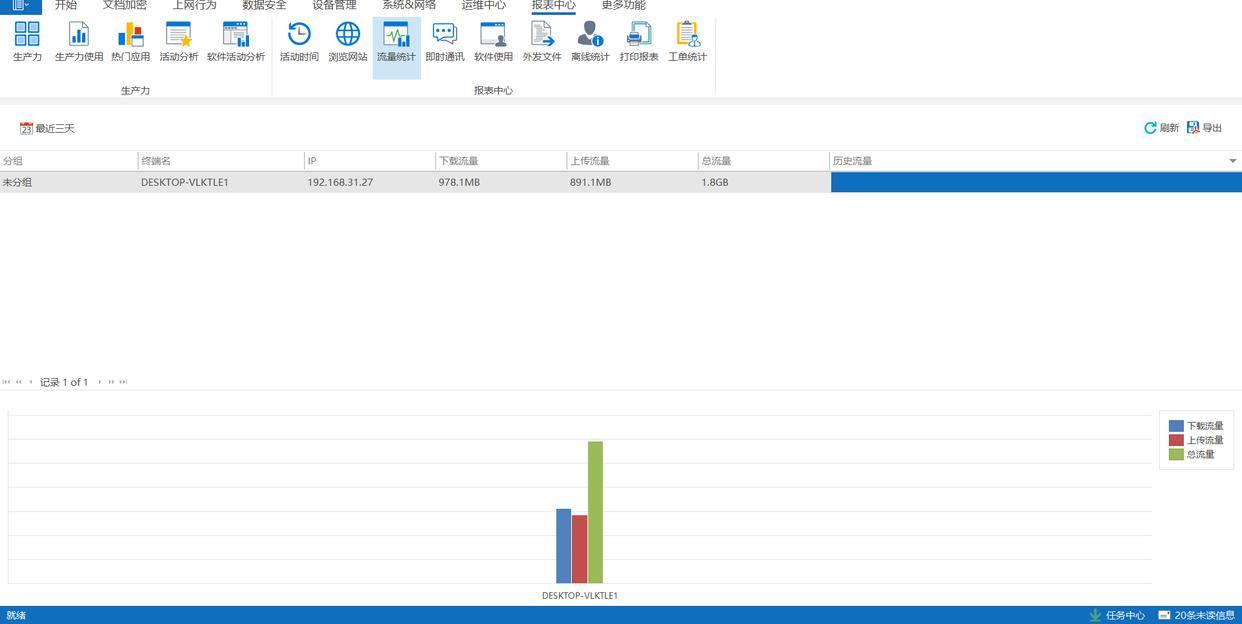Switch to the 文档加密 ribbon tab
Image resolution: width=1242 pixels, height=624 pixels.
point(124,6)
